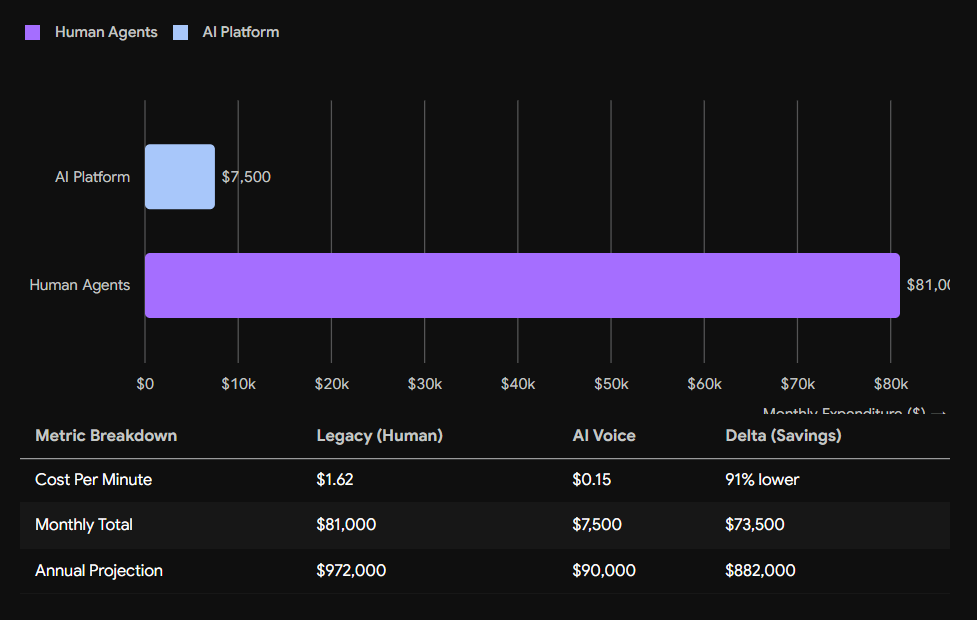Click the Legacy (Human) column header

[x=379, y=436]
